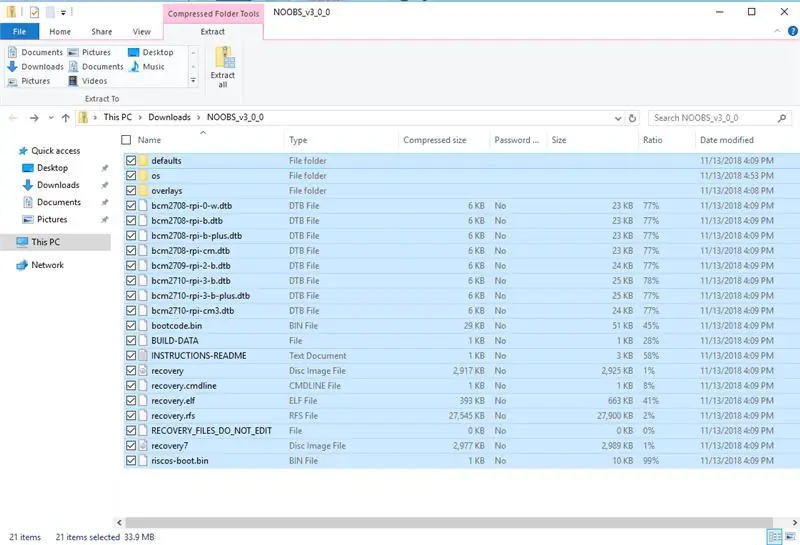Click the INSTRUCTIONS-README document icon
Screen dimensions: 800x545
pyautogui.click(x=143, y=356)
